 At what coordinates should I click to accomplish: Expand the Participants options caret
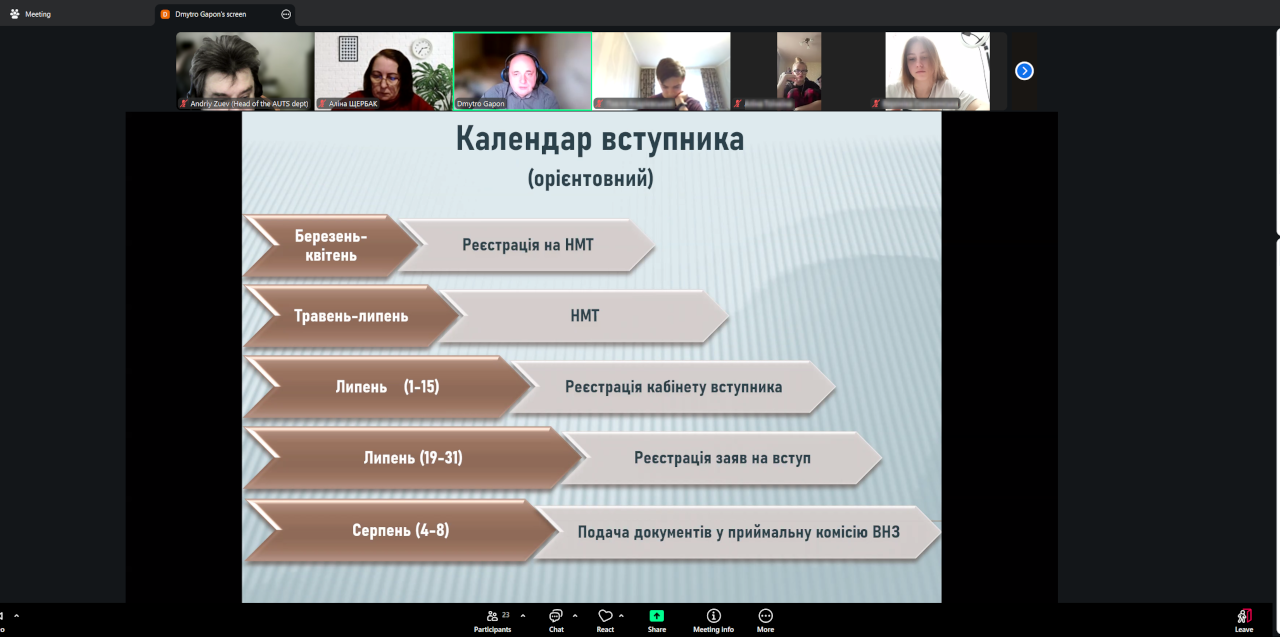tap(523, 616)
